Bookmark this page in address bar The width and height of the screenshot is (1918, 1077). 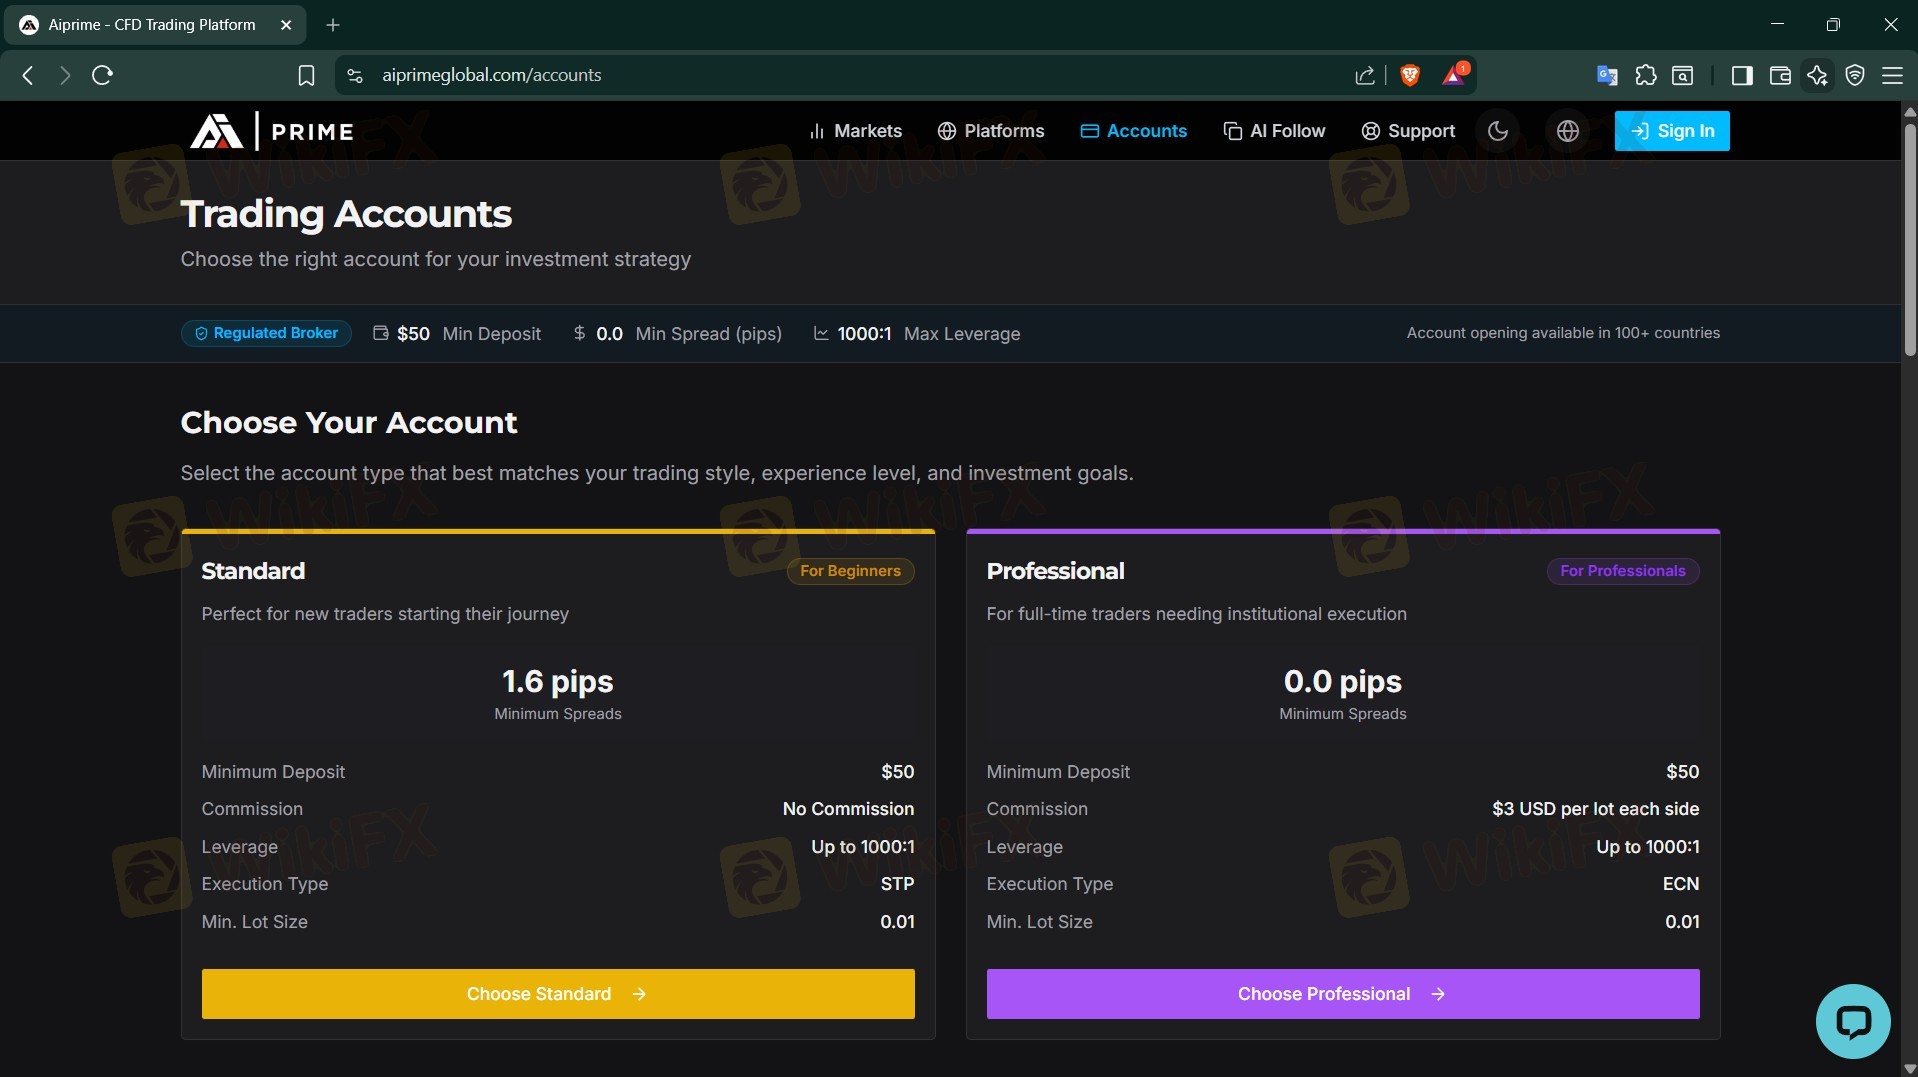306,75
